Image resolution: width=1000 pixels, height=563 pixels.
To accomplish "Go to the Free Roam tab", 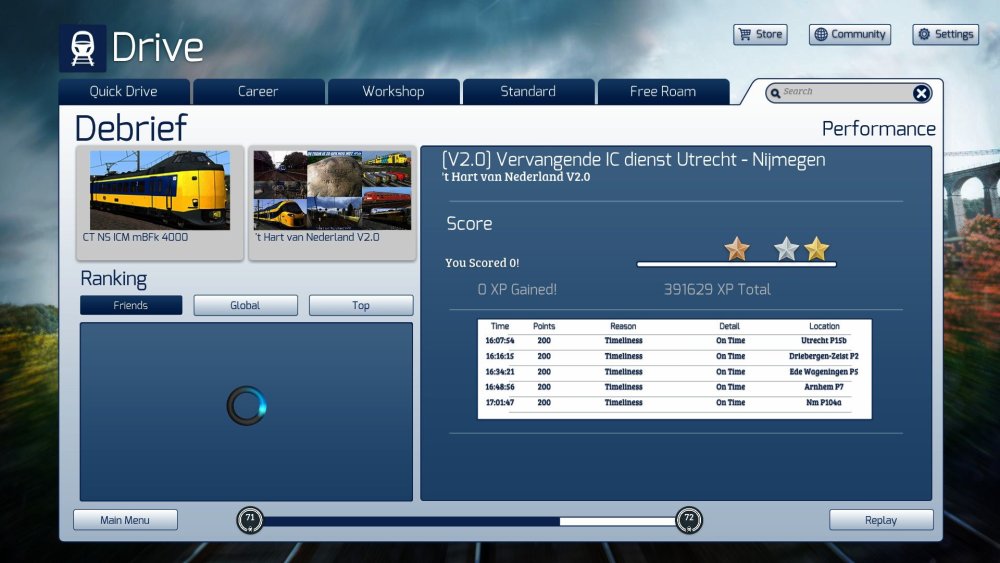I will 662,92.
